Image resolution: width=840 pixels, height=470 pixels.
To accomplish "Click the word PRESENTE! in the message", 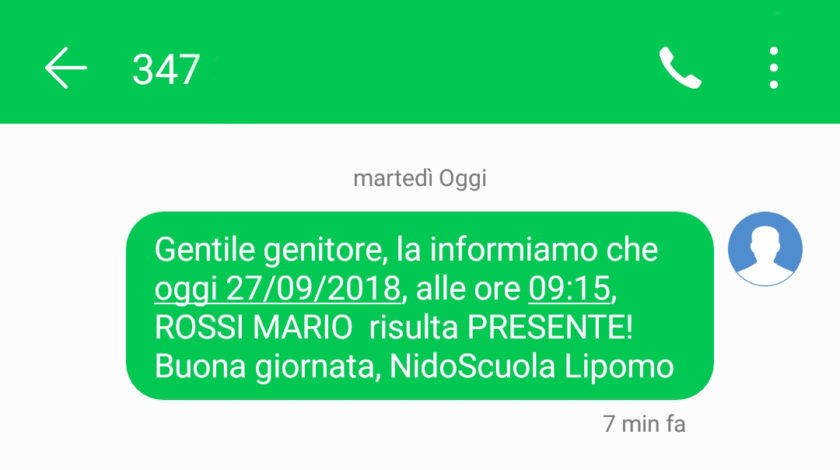I will click(550, 327).
